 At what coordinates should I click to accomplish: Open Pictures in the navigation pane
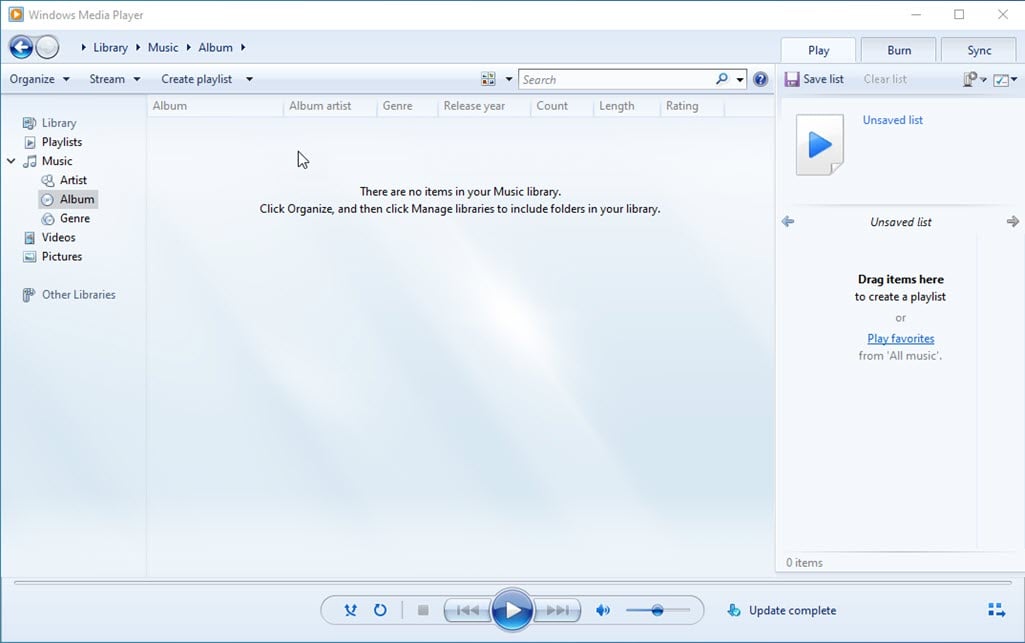click(x=61, y=256)
